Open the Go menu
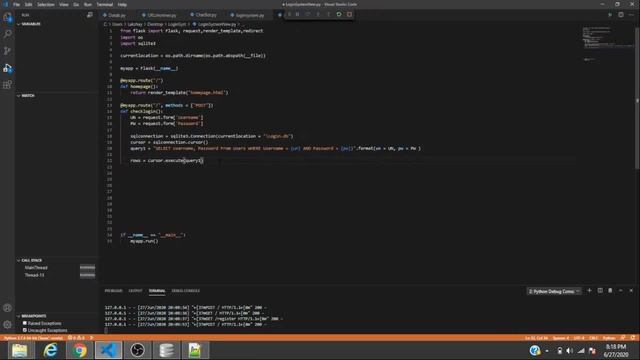 76,4
